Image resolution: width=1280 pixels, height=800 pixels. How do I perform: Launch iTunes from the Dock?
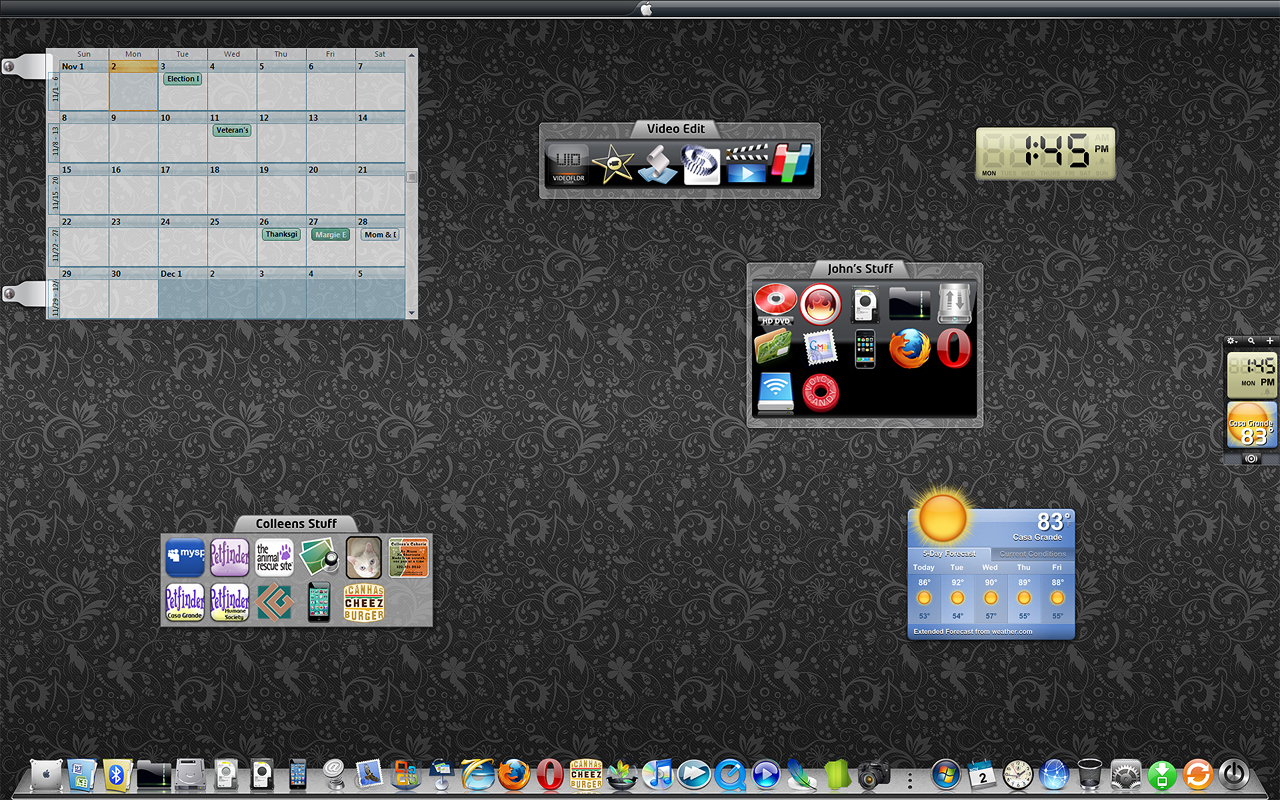coord(657,775)
